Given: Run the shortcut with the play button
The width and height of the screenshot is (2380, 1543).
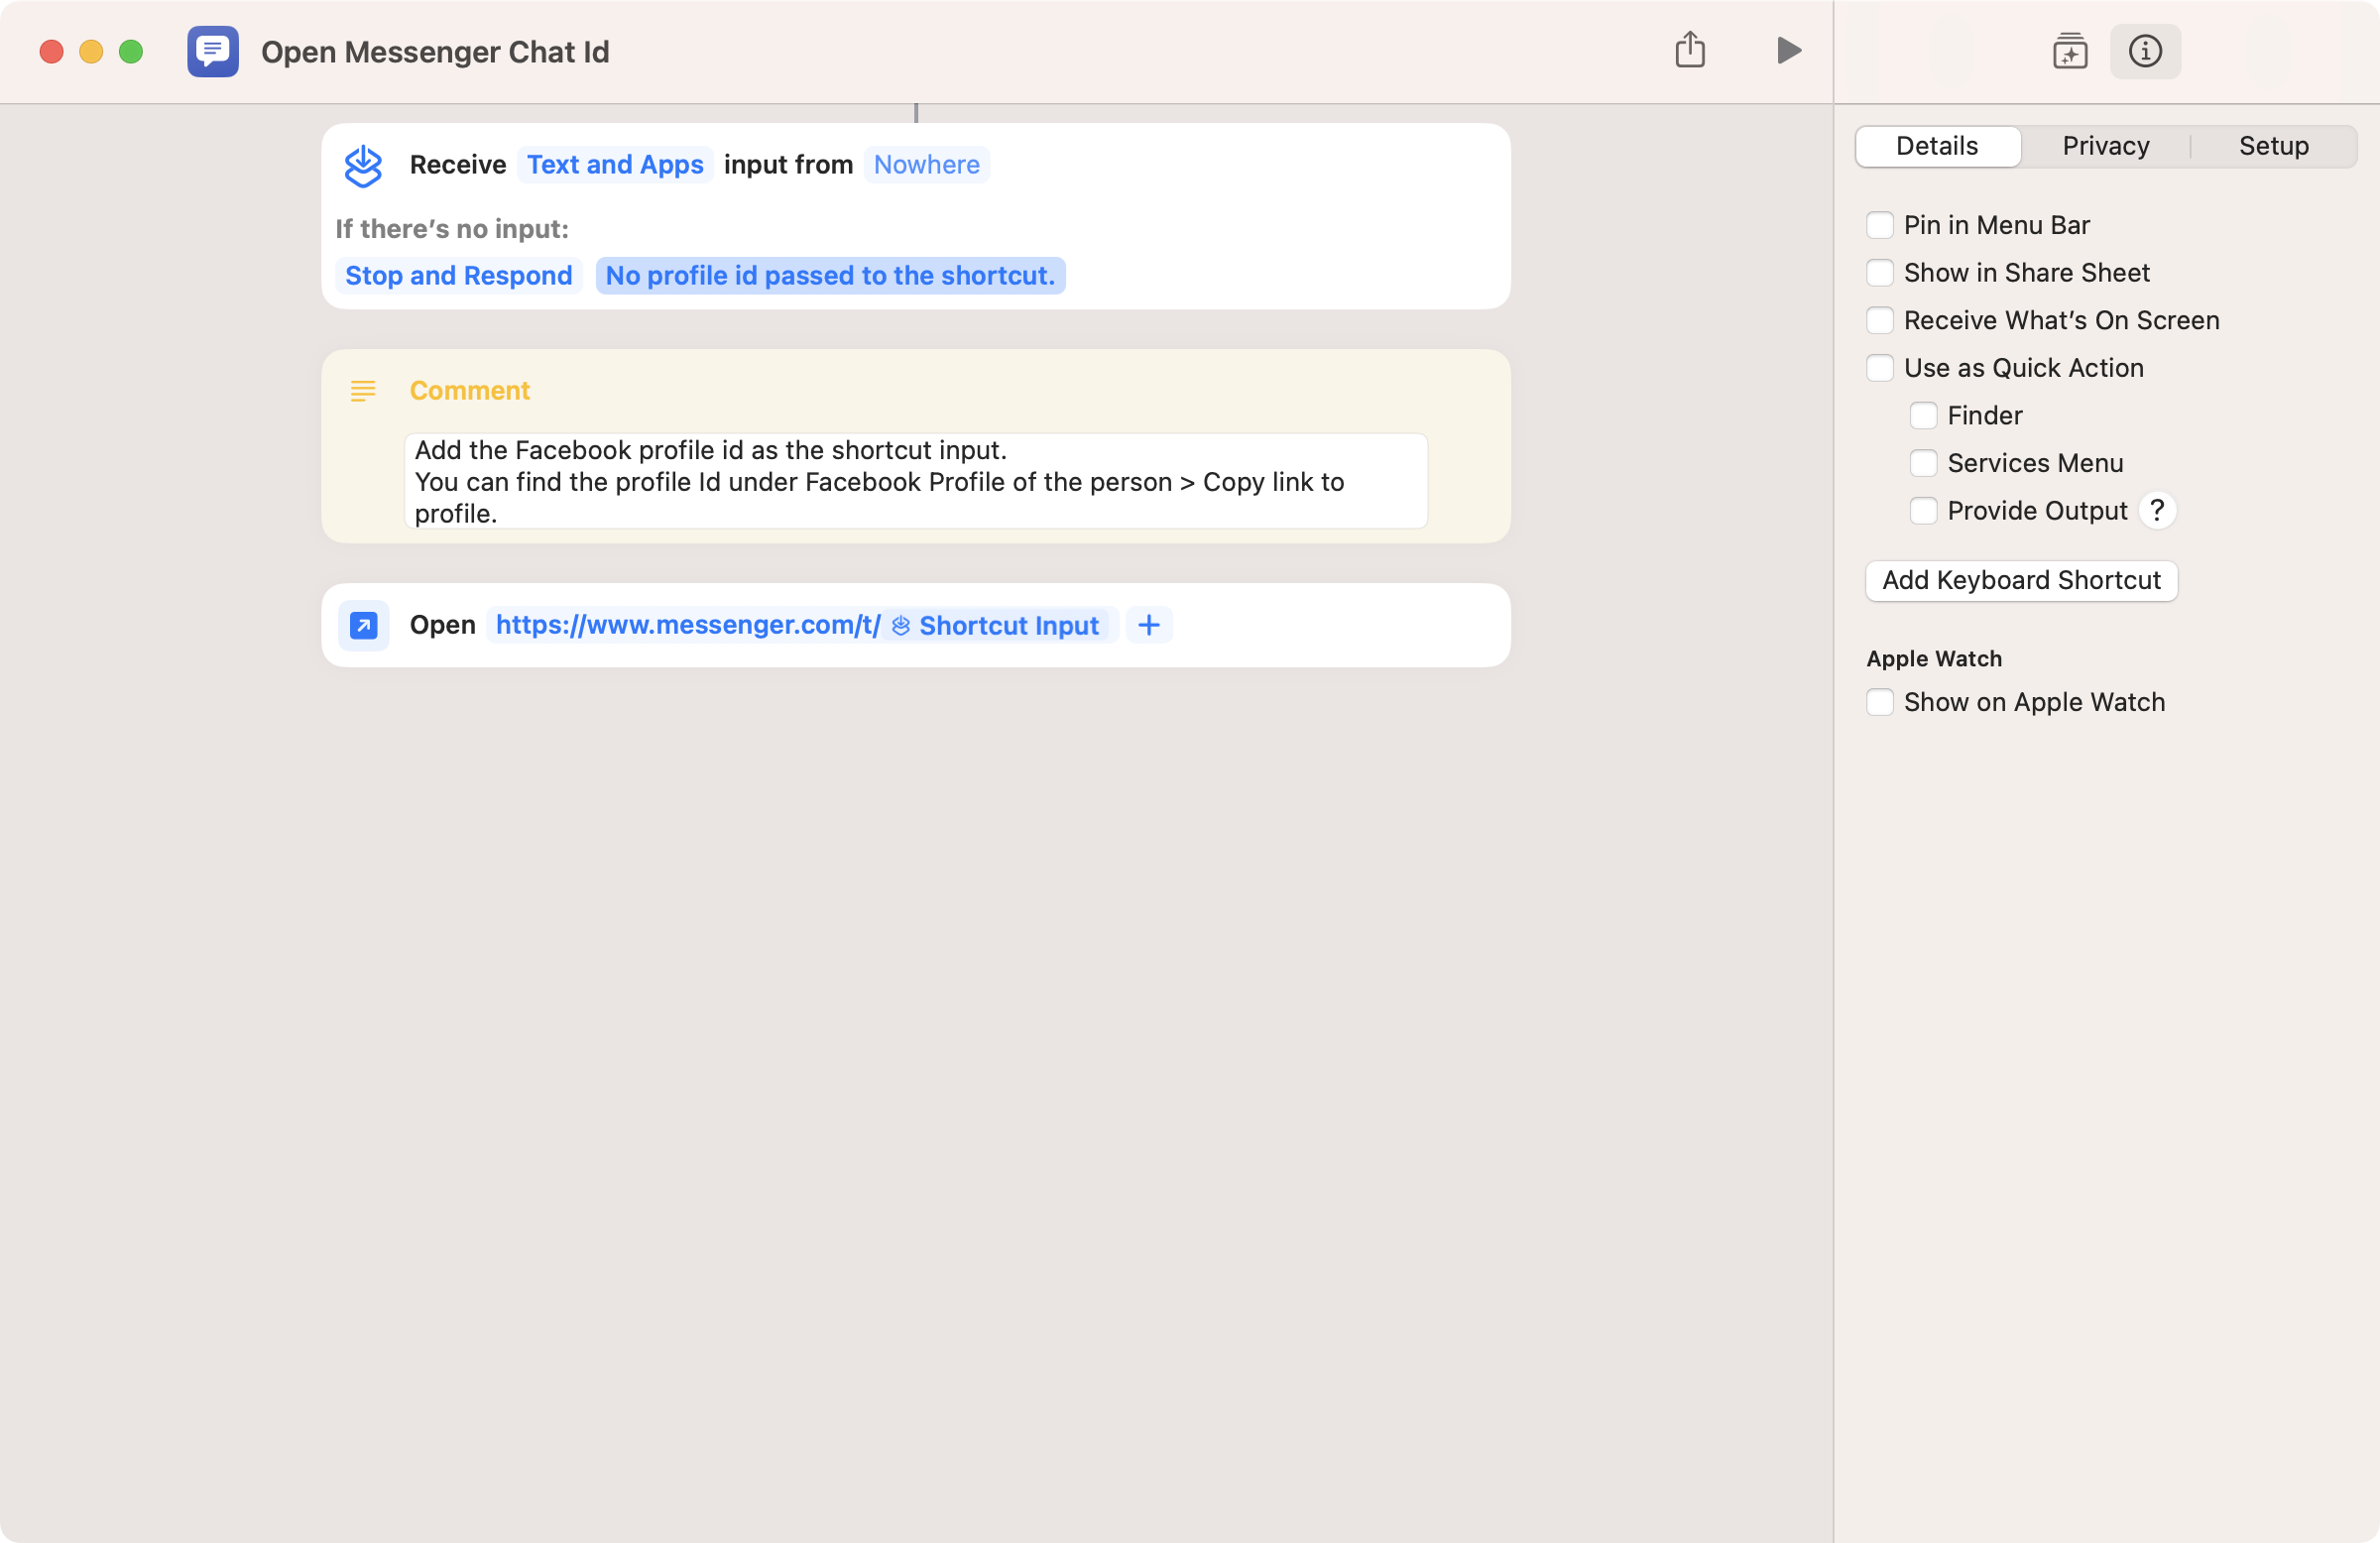Looking at the screenshot, I should (x=1788, y=51).
